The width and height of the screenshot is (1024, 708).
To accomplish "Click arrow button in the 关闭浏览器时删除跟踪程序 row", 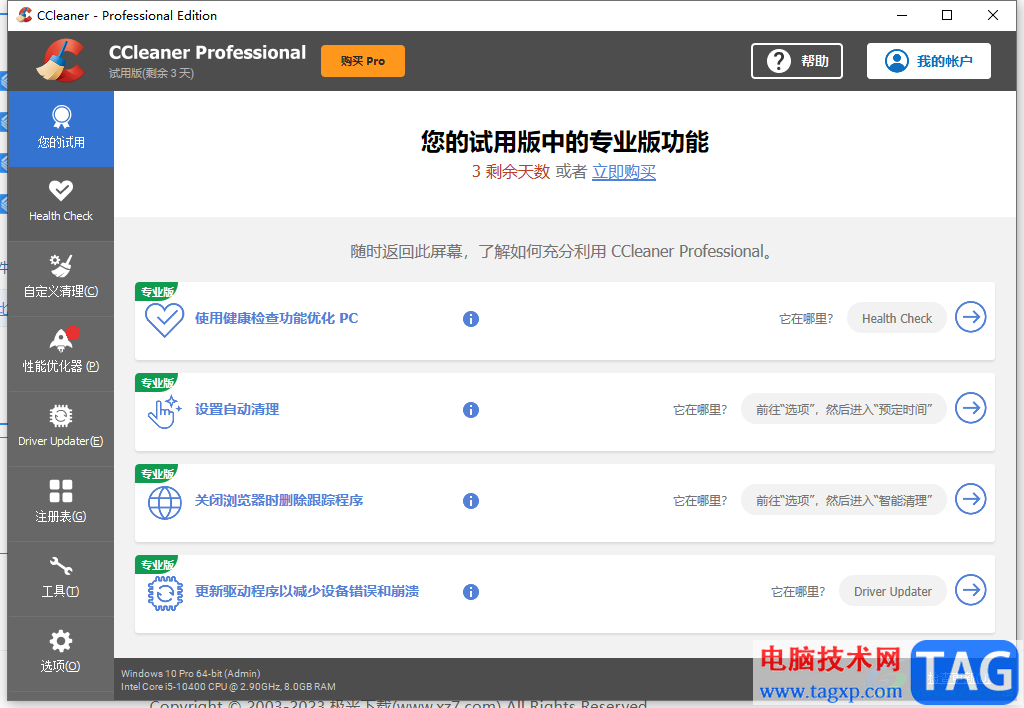I will pos(970,499).
